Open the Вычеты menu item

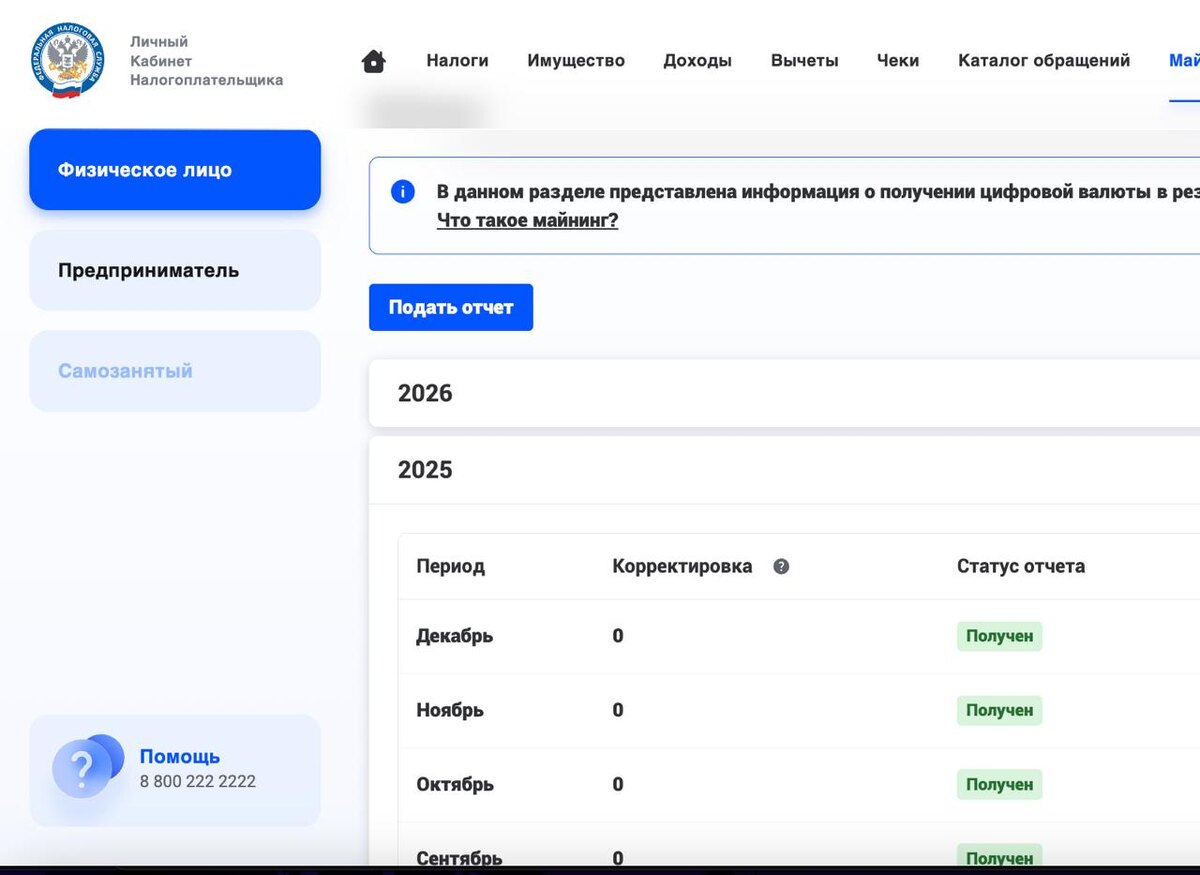point(805,60)
